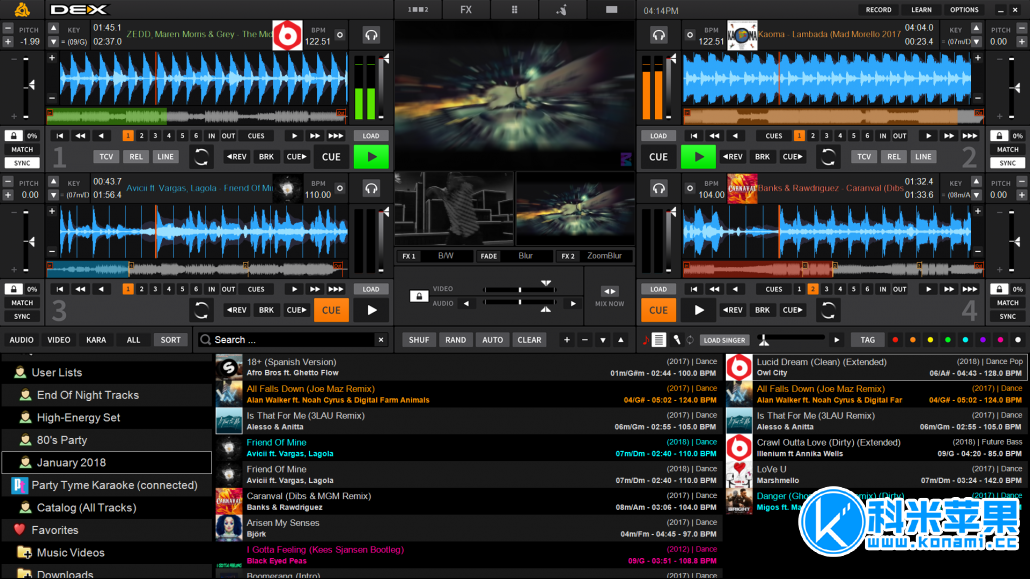This screenshot has height=579, width=1030.
Task: Select the cyan color tag dot
Action: click(x=965, y=340)
